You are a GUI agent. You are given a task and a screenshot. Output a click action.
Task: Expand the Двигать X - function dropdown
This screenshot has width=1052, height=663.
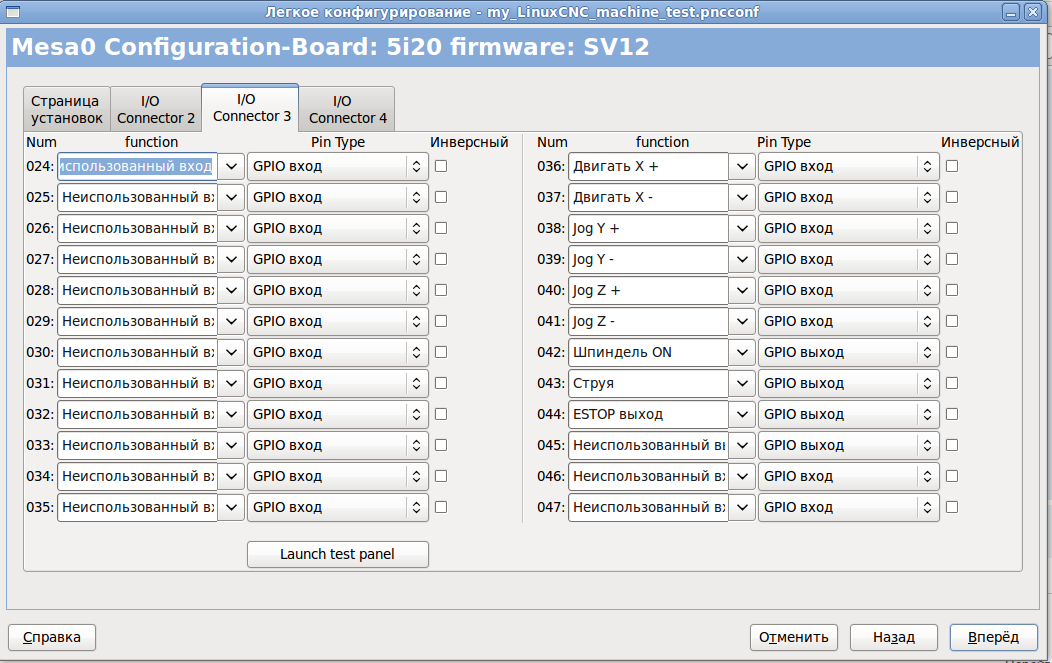(x=742, y=197)
